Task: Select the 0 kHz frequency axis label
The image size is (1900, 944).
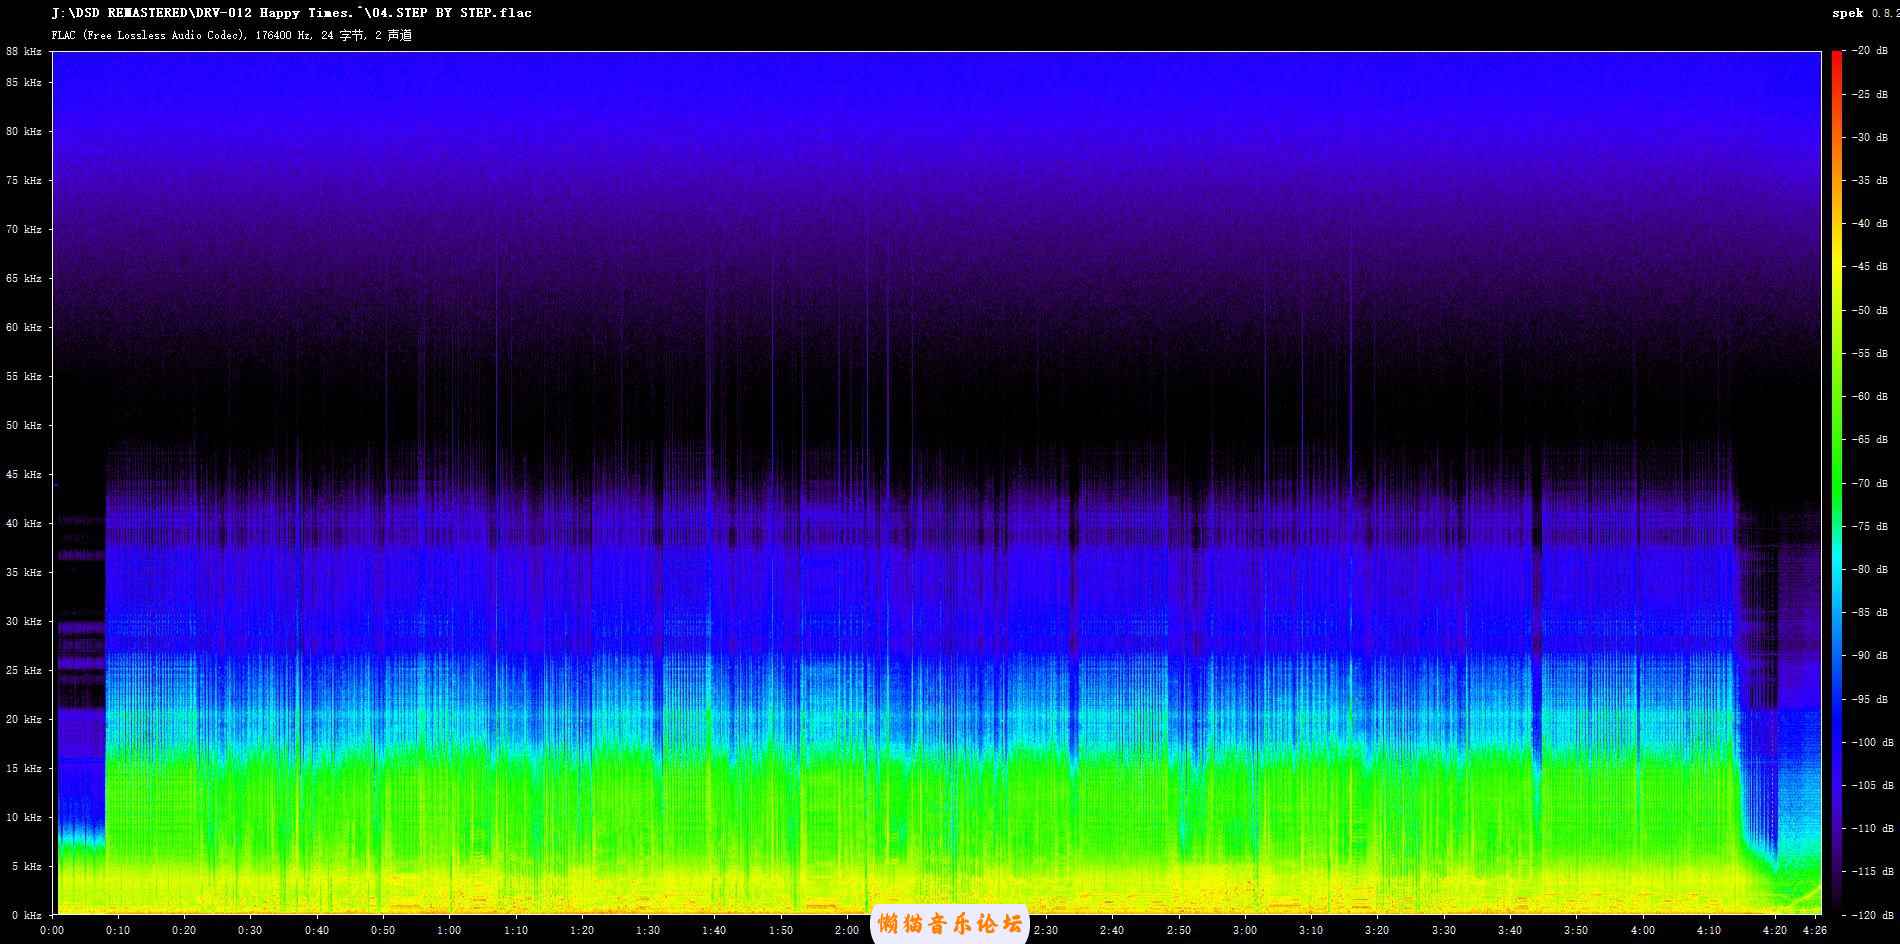Action: pos(27,915)
